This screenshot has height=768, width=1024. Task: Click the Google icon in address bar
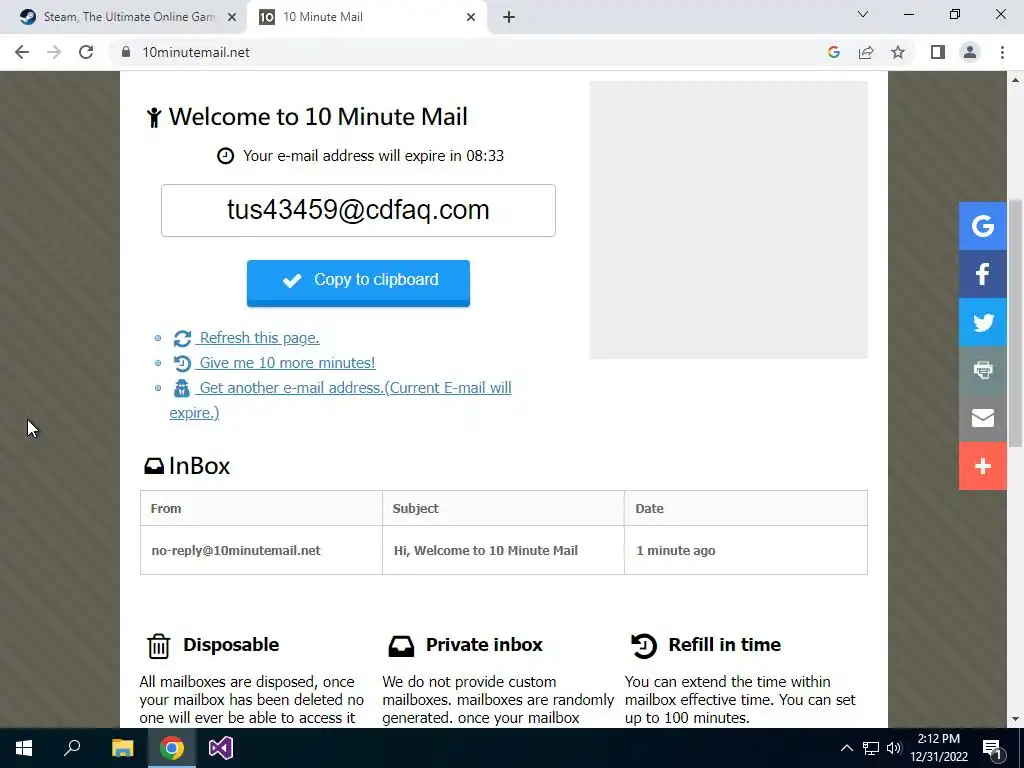click(833, 52)
